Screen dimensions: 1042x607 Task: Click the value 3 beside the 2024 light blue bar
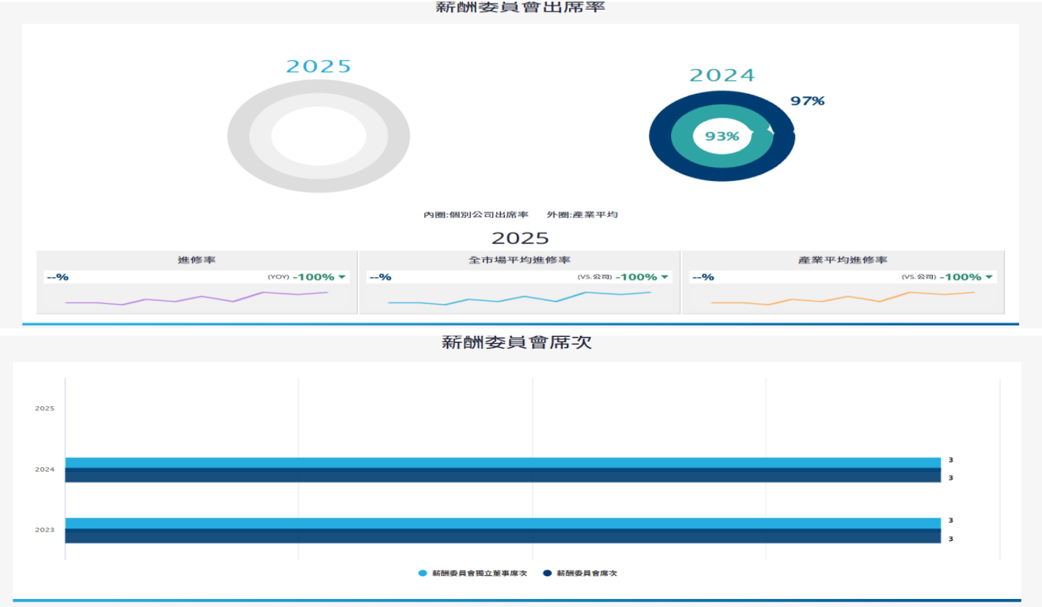[x=951, y=460]
